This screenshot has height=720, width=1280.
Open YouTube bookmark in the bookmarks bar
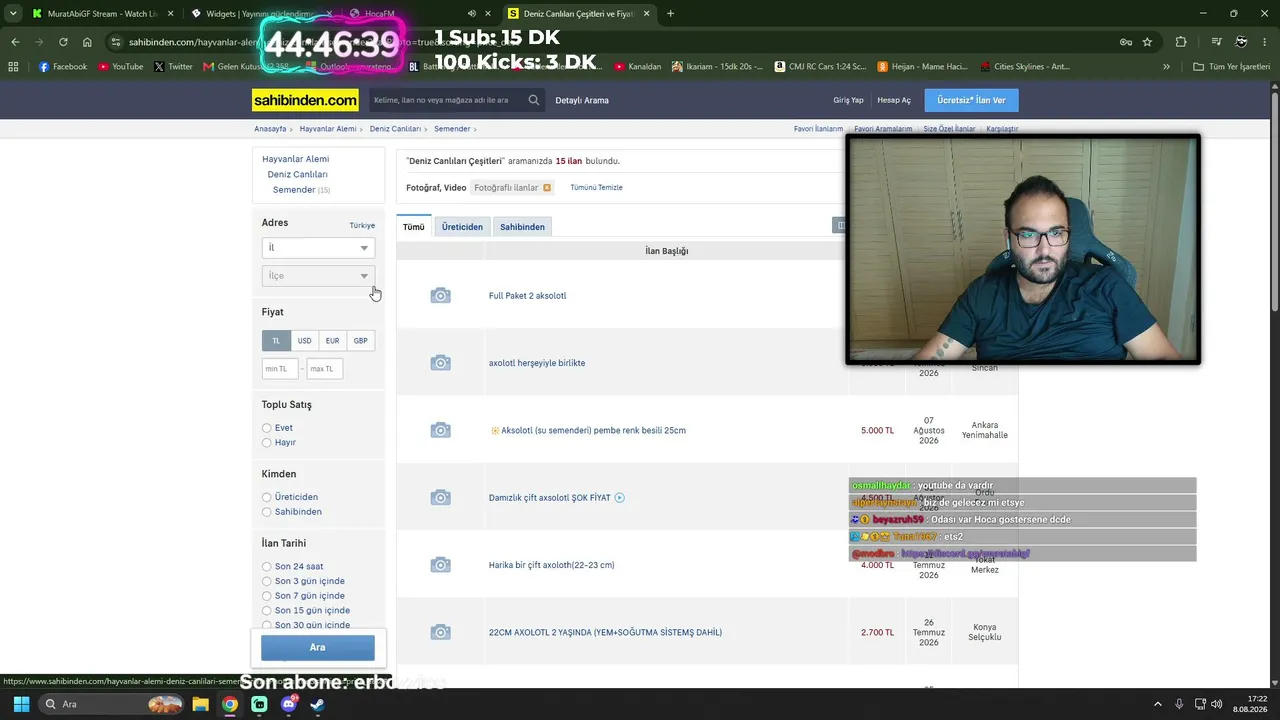click(x=121, y=67)
